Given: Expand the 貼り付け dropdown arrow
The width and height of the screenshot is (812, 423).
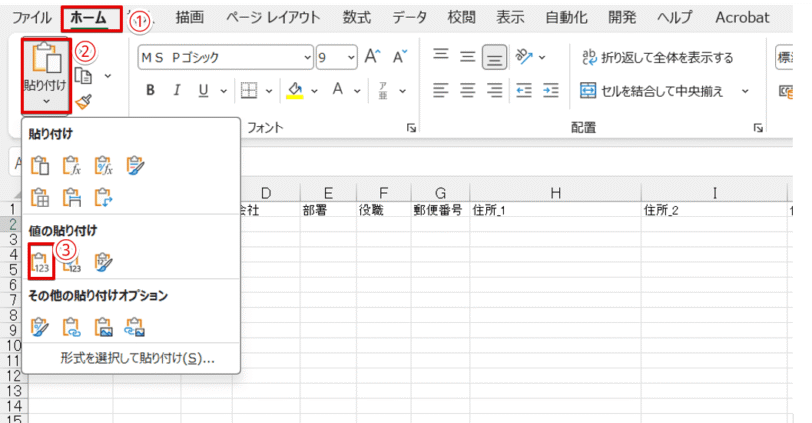Looking at the screenshot, I should coord(46,101).
